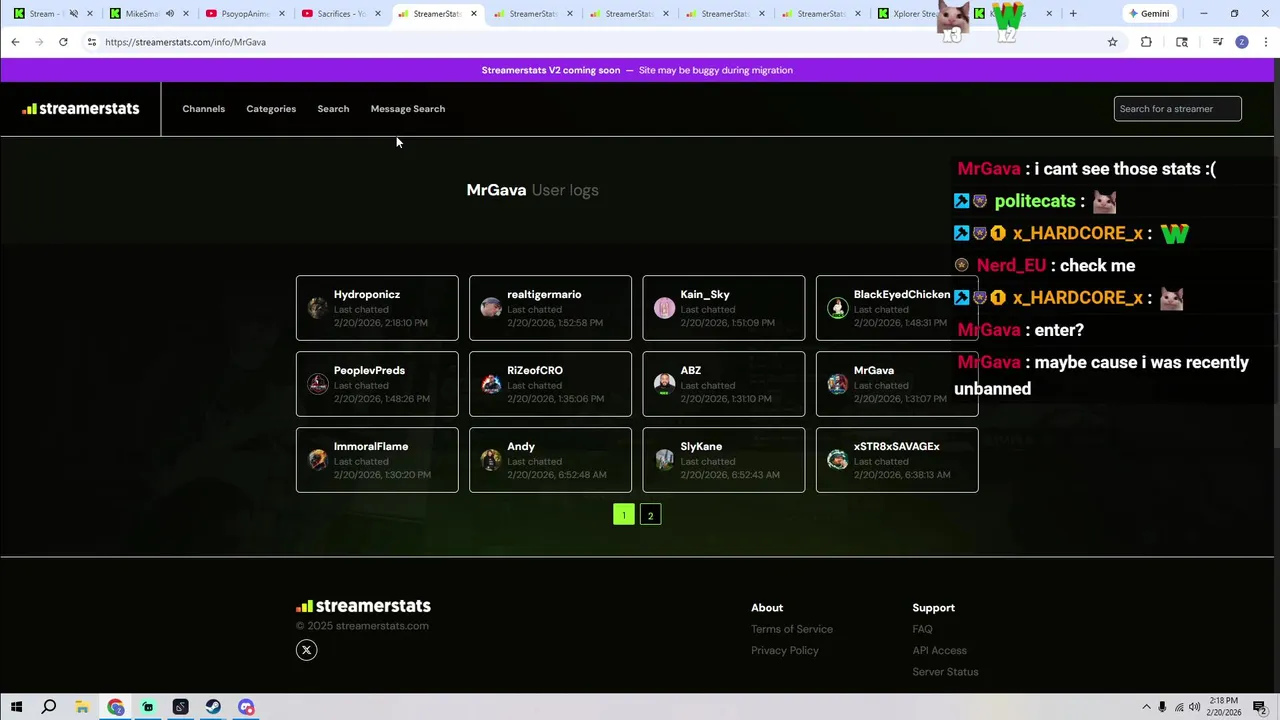Open realtigermario avatar thumbnail

[491, 308]
